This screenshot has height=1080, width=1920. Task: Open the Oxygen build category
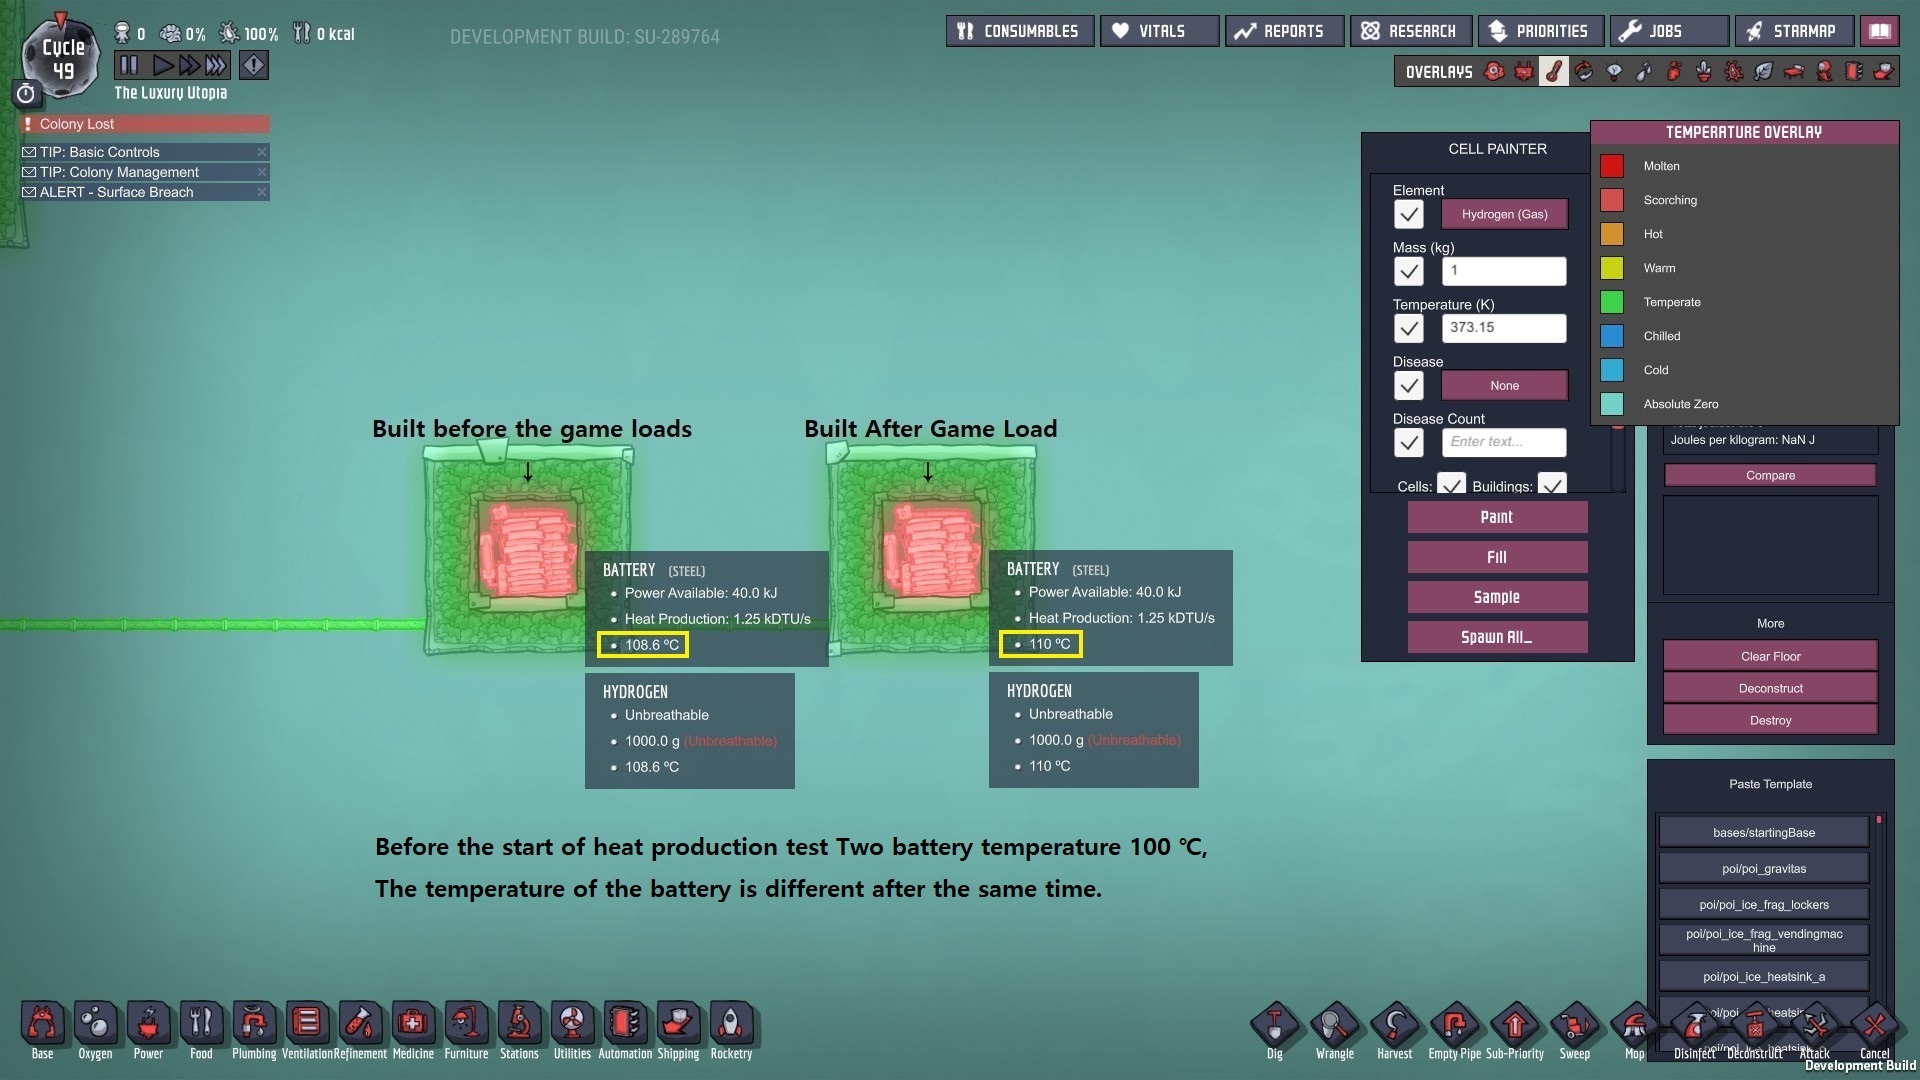point(95,1025)
